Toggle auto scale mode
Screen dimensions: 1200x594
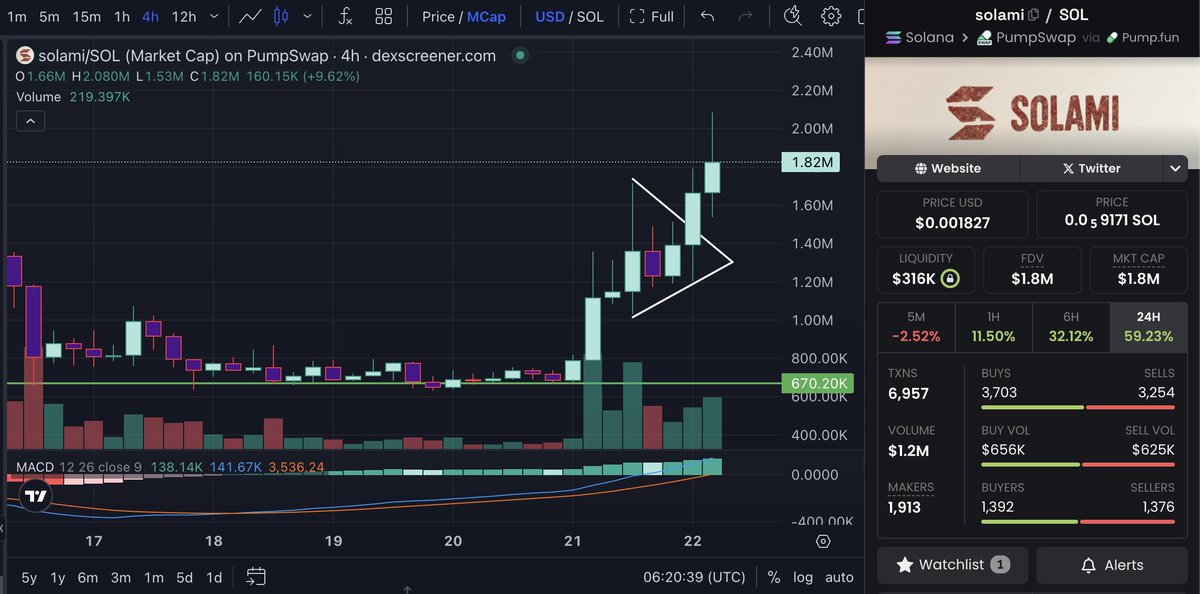pyautogui.click(x=839, y=577)
